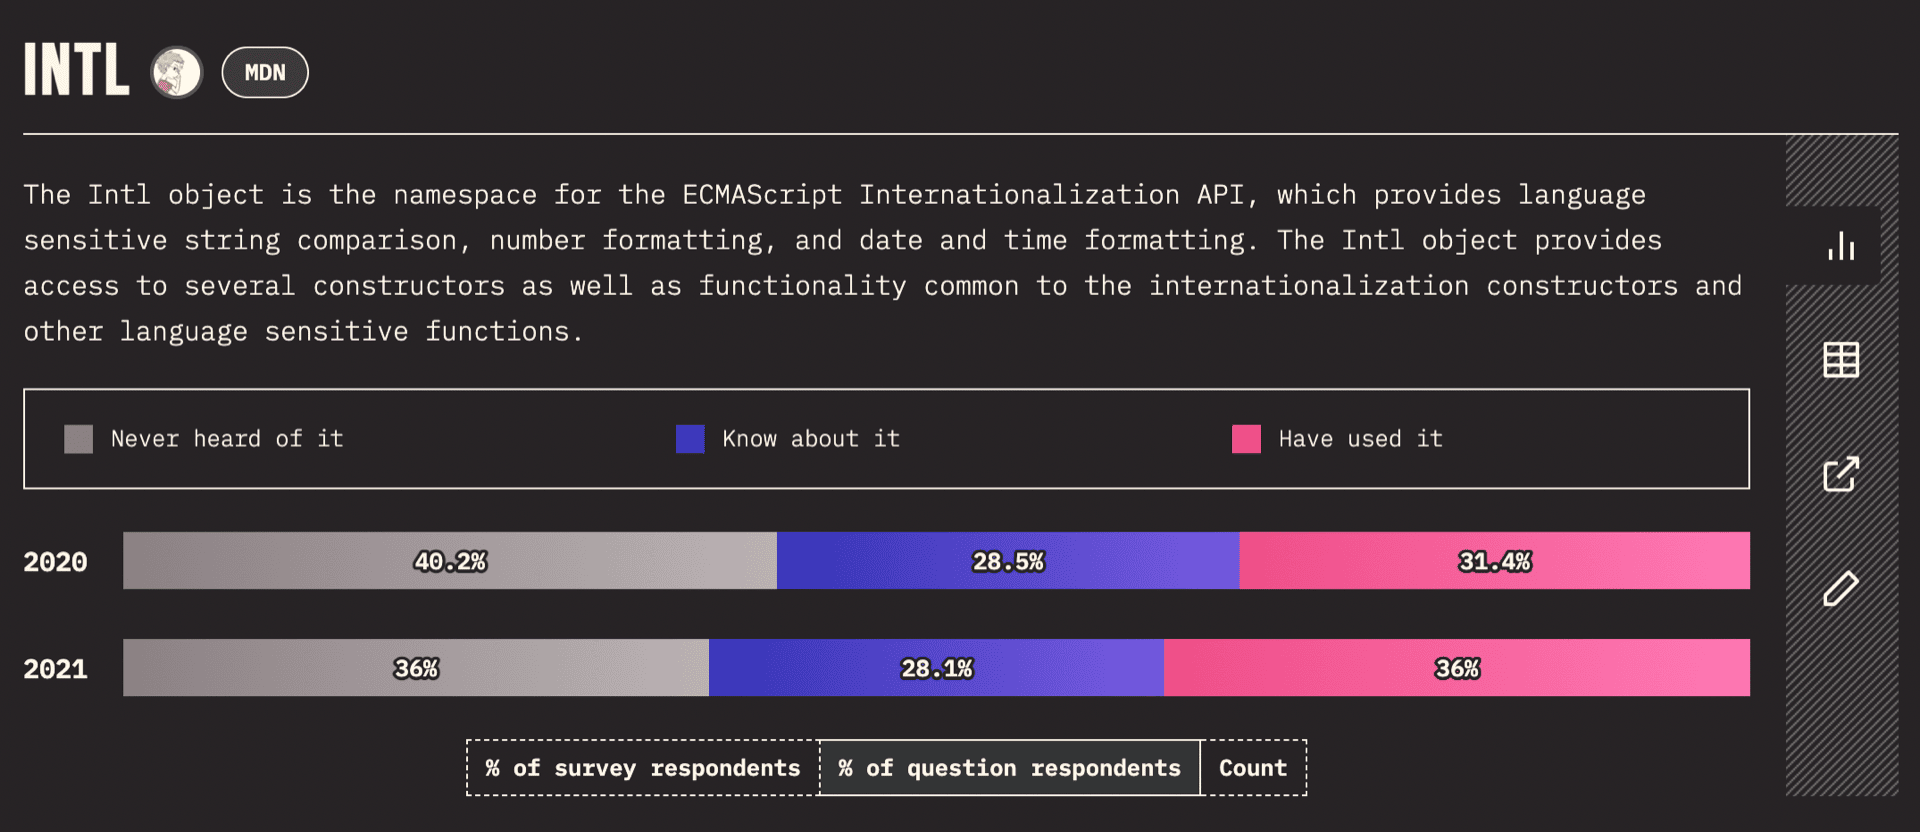The width and height of the screenshot is (1920, 832).
Task: Click the blue "Know about it" swatch
Action: click(690, 439)
